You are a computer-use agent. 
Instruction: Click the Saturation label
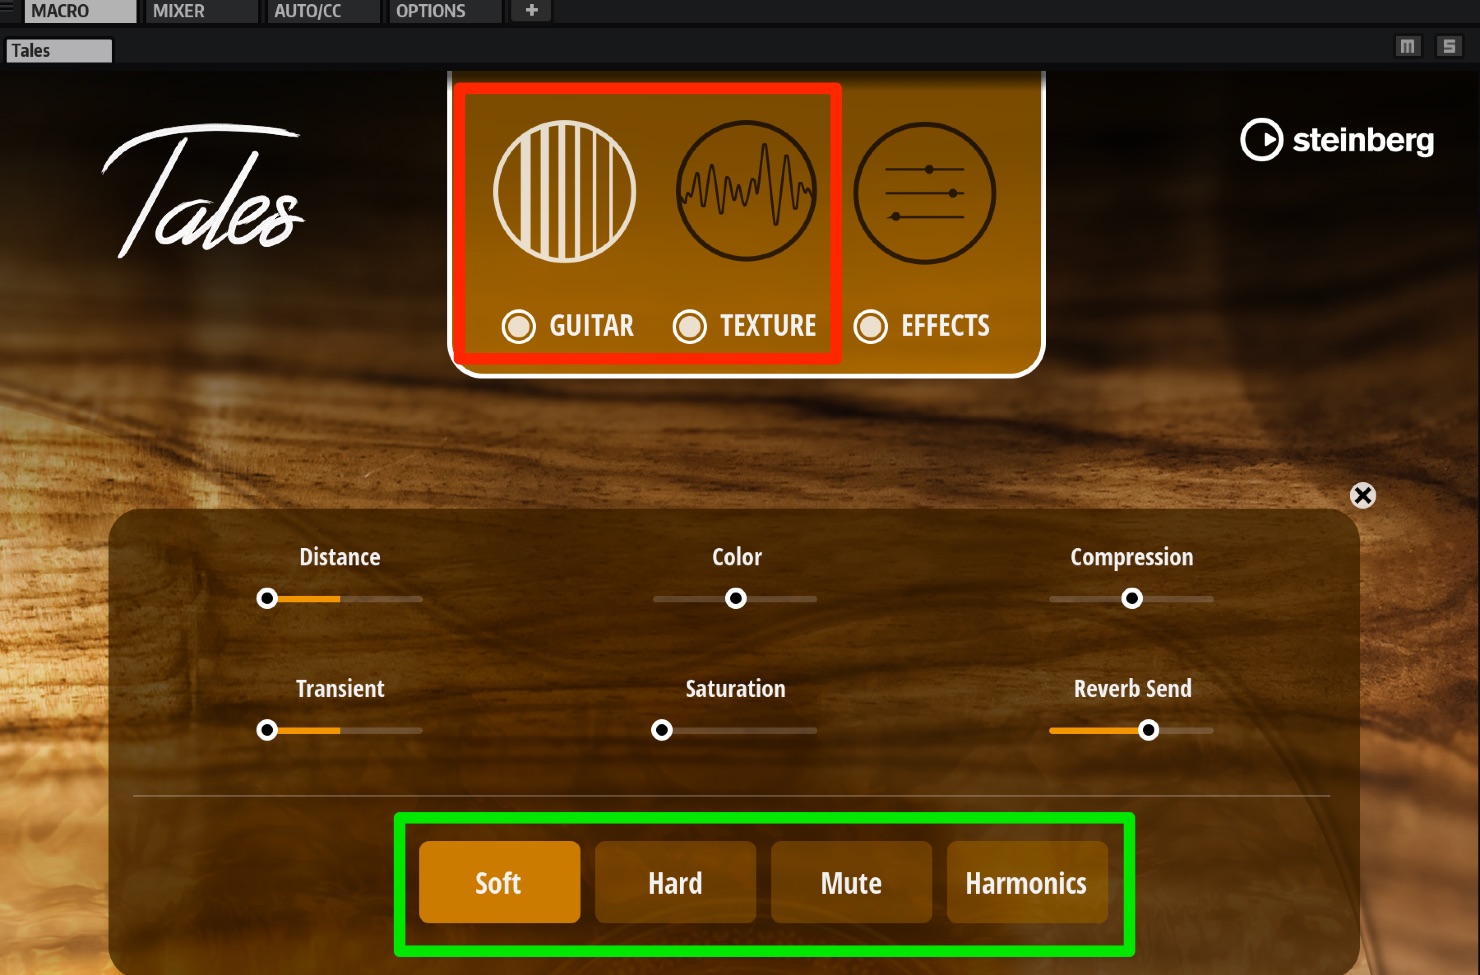(736, 688)
